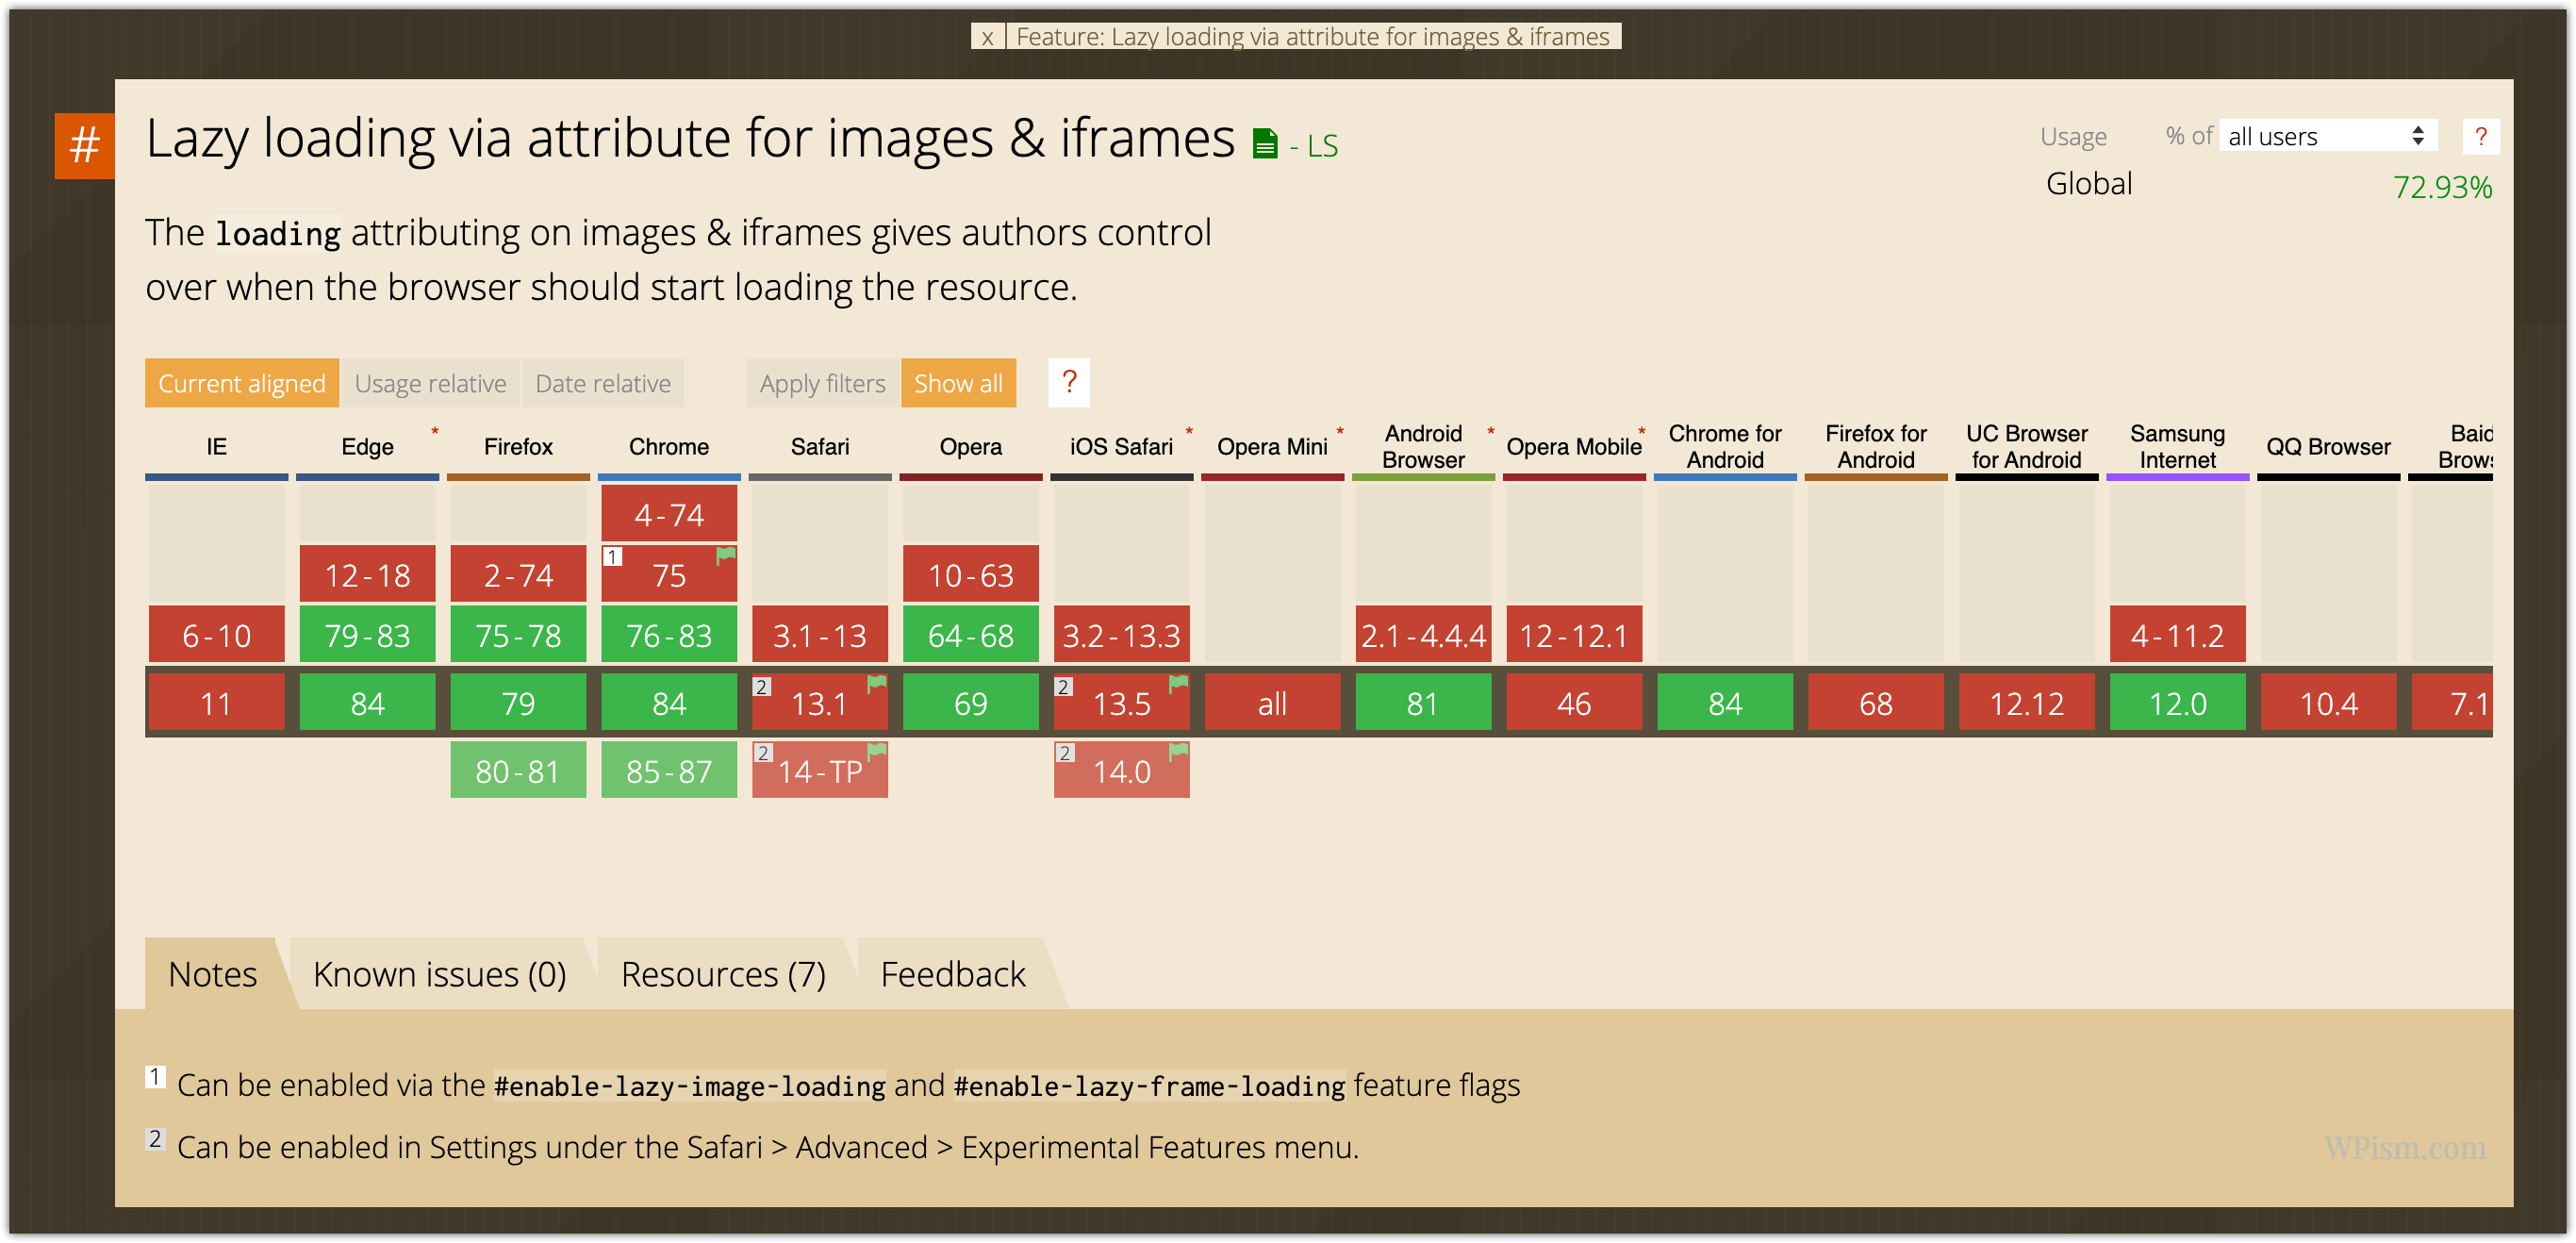Viewport: 2576px width, 1243px height.
Task: Open the Known issues (0) tab
Action: pyautogui.click(x=439, y=973)
